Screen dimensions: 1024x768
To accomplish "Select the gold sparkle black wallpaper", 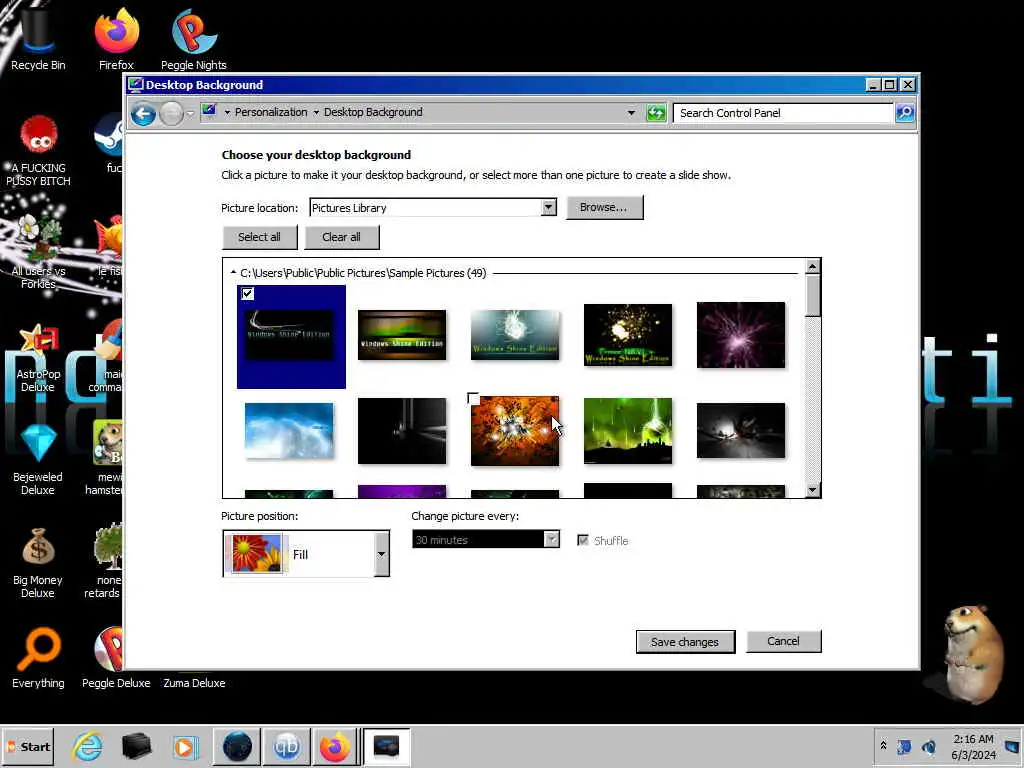I will pyautogui.click(x=628, y=335).
